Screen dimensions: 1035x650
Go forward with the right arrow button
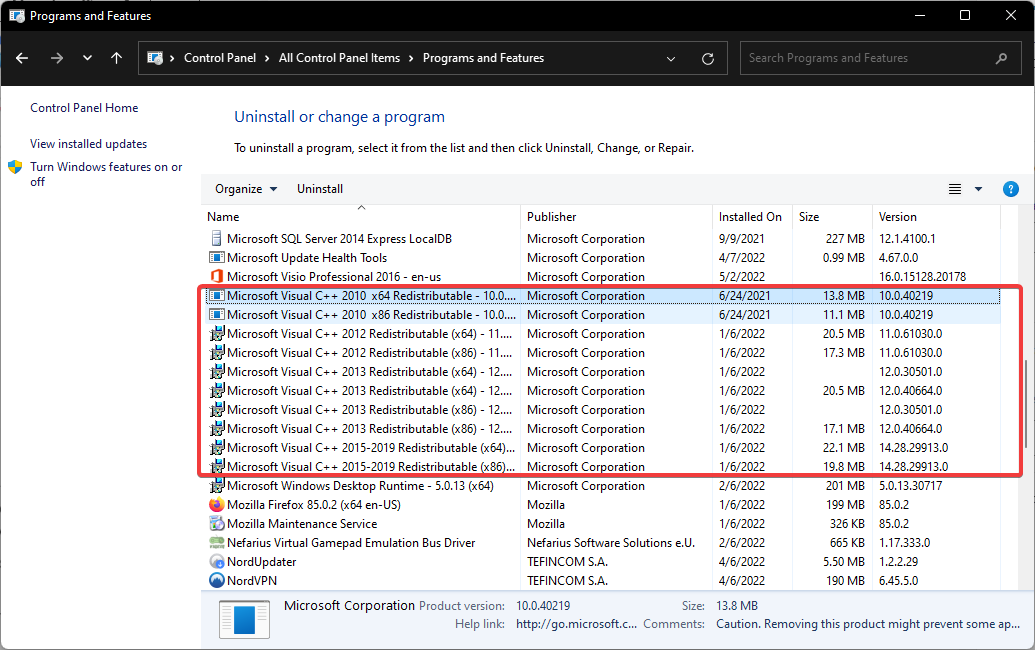pyautogui.click(x=57, y=58)
